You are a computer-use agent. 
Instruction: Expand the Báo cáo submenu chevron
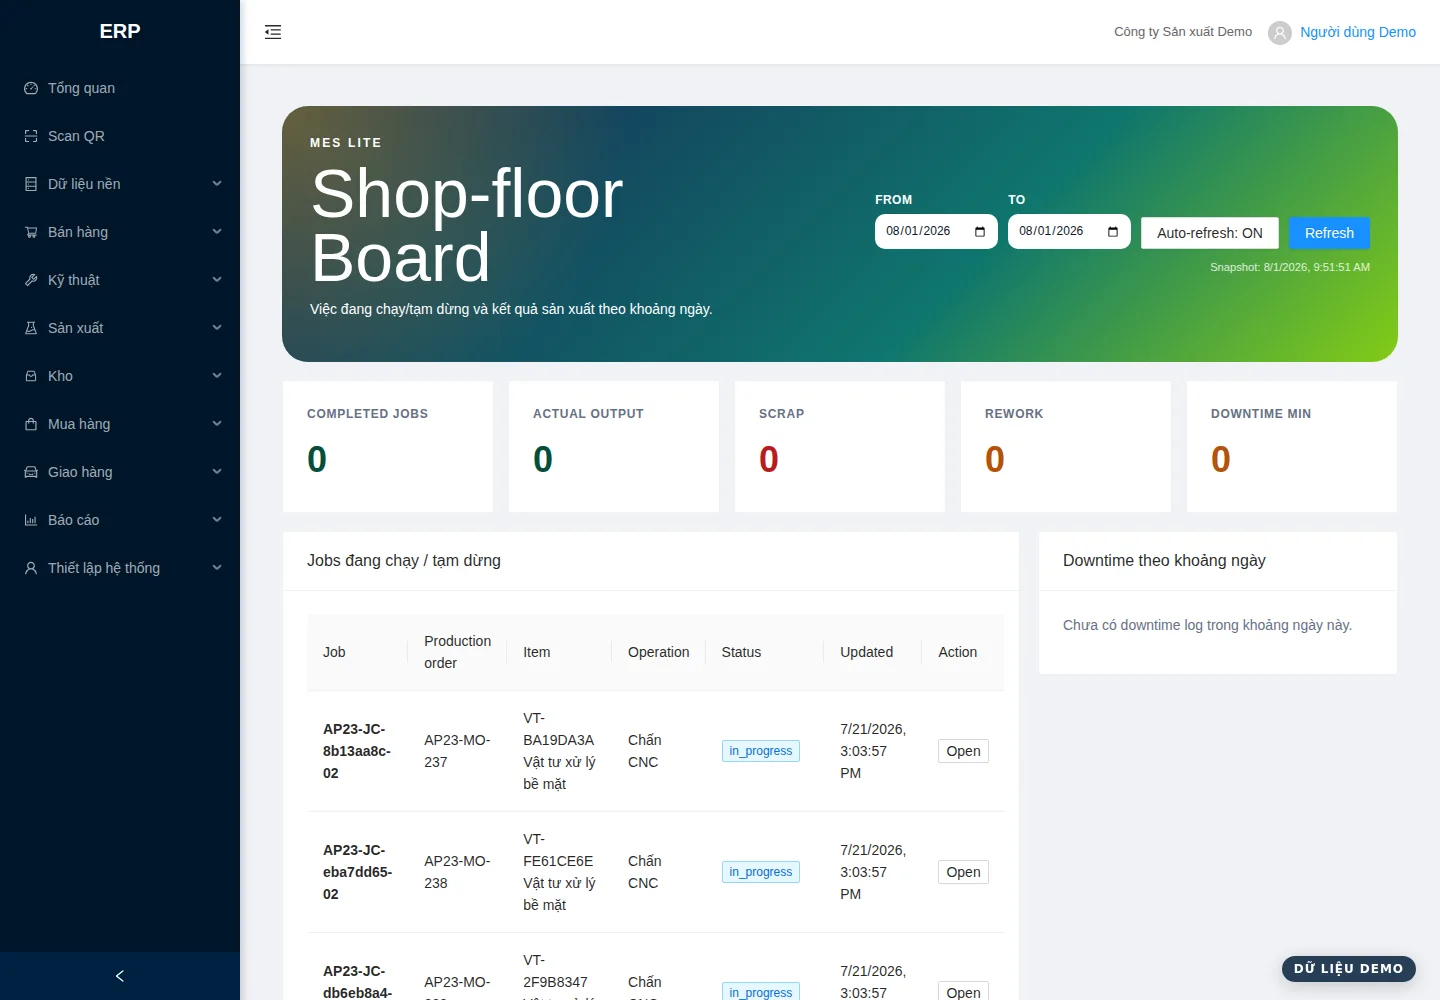pos(217,520)
